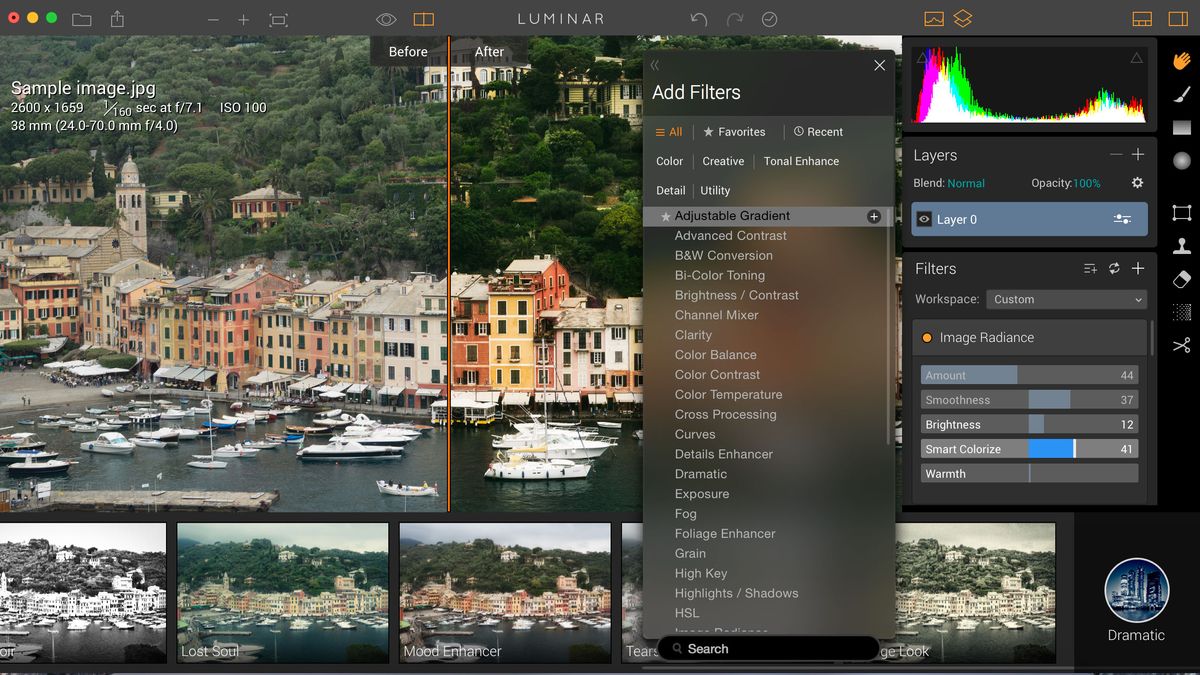The height and width of the screenshot is (675, 1200).
Task: Select the Erase tool
Action: click(x=1181, y=280)
